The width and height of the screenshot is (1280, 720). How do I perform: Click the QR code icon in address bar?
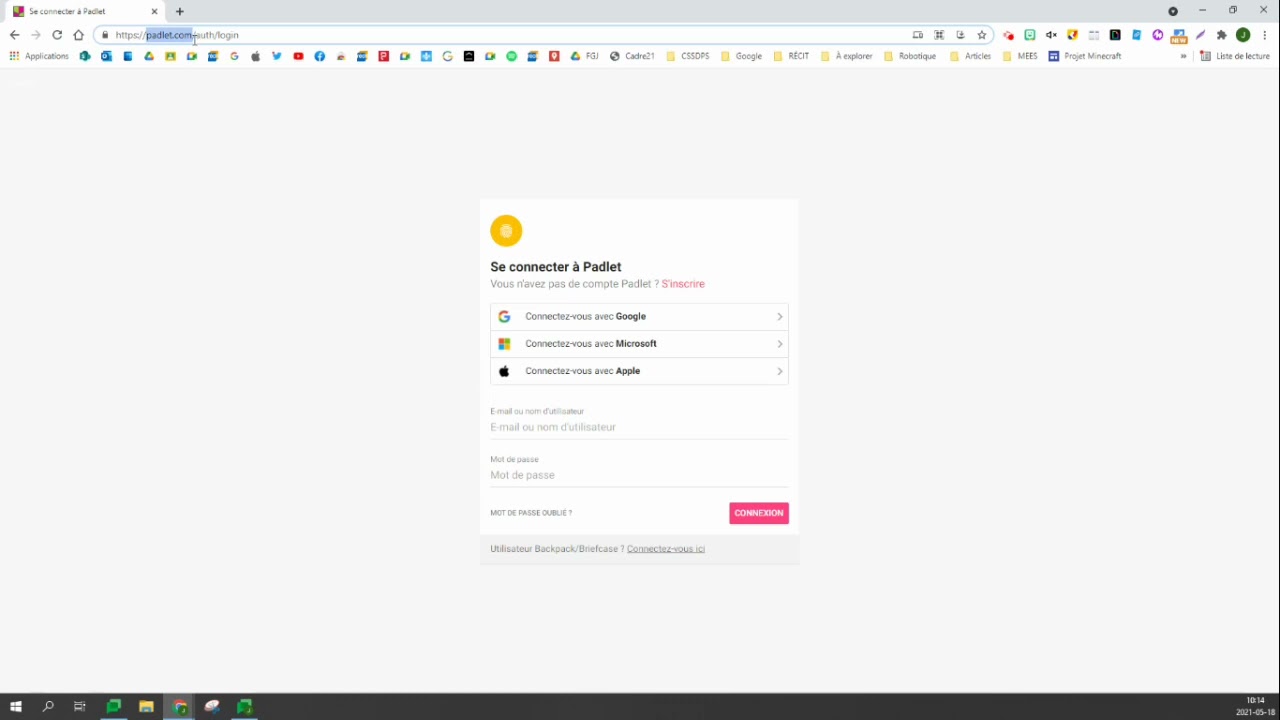tap(939, 35)
